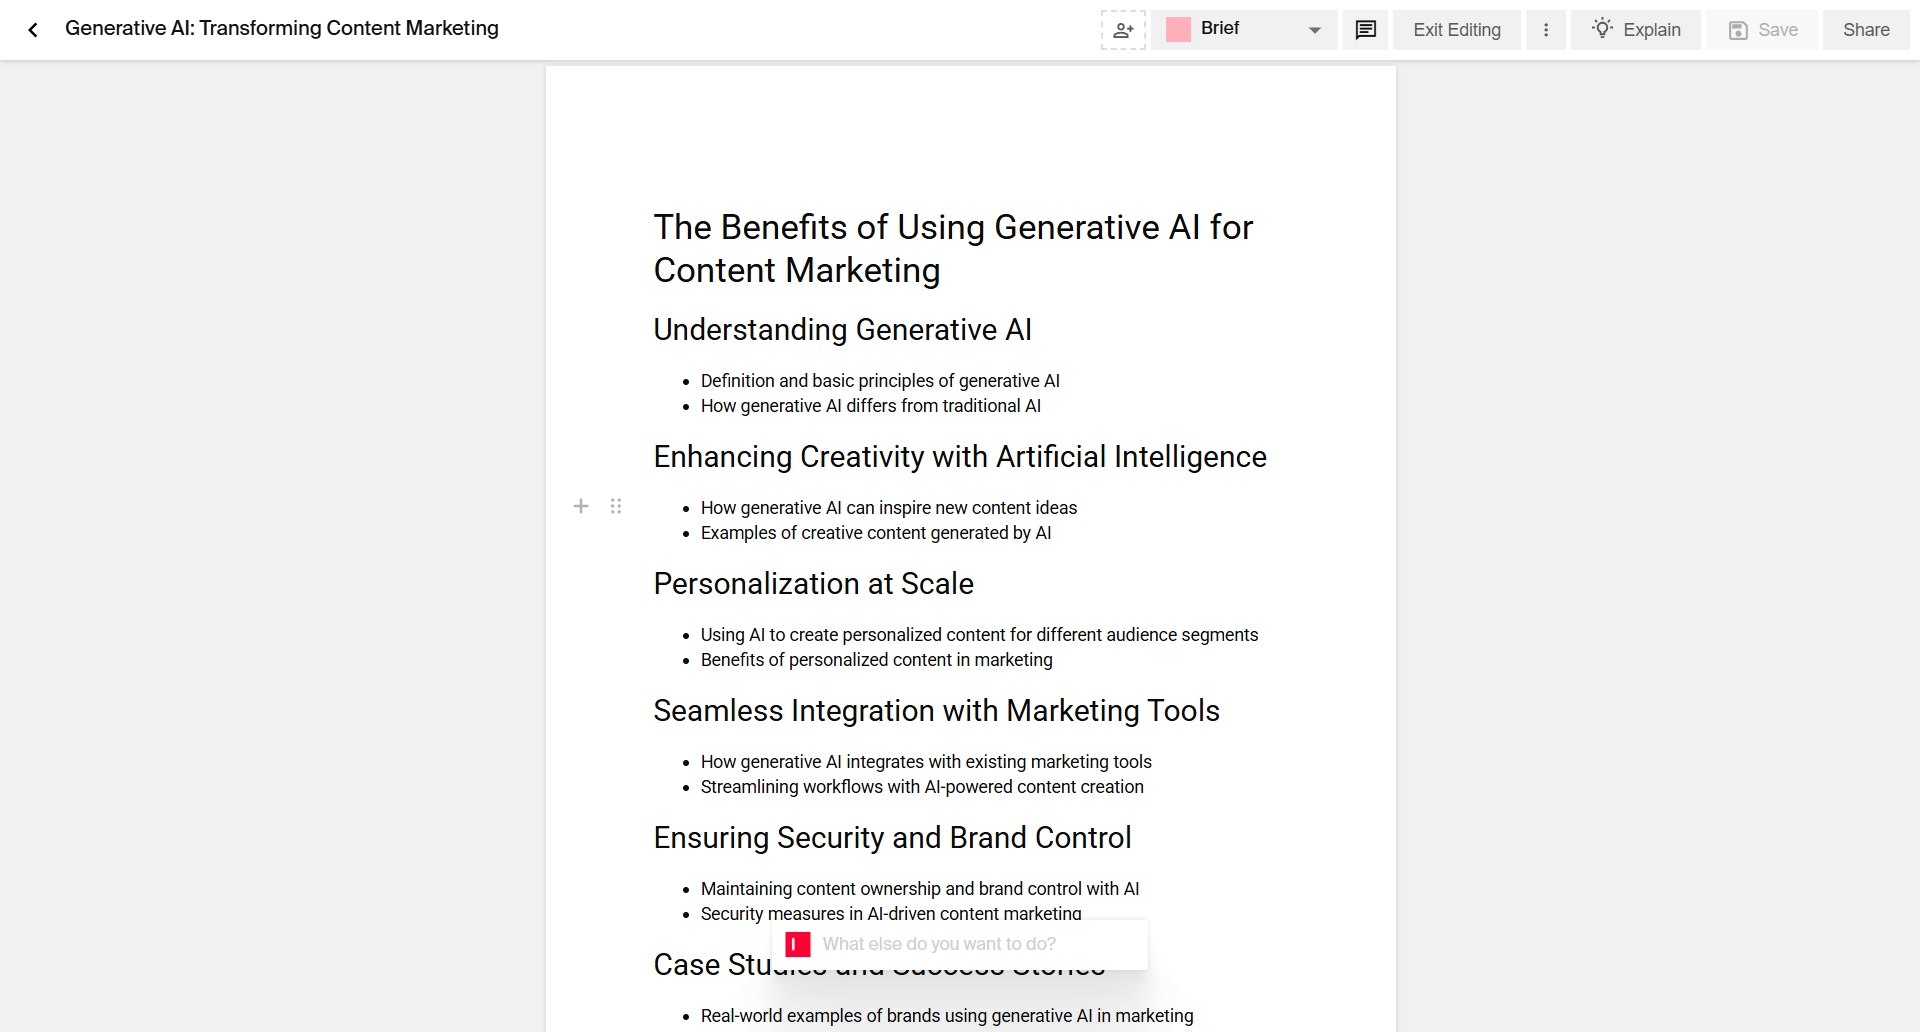This screenshot has width=1920, height=1032.
Task: Click 'How generative AI integrates with existing marketing tools'
Action: pyautogui.click(x=926, y=762)
